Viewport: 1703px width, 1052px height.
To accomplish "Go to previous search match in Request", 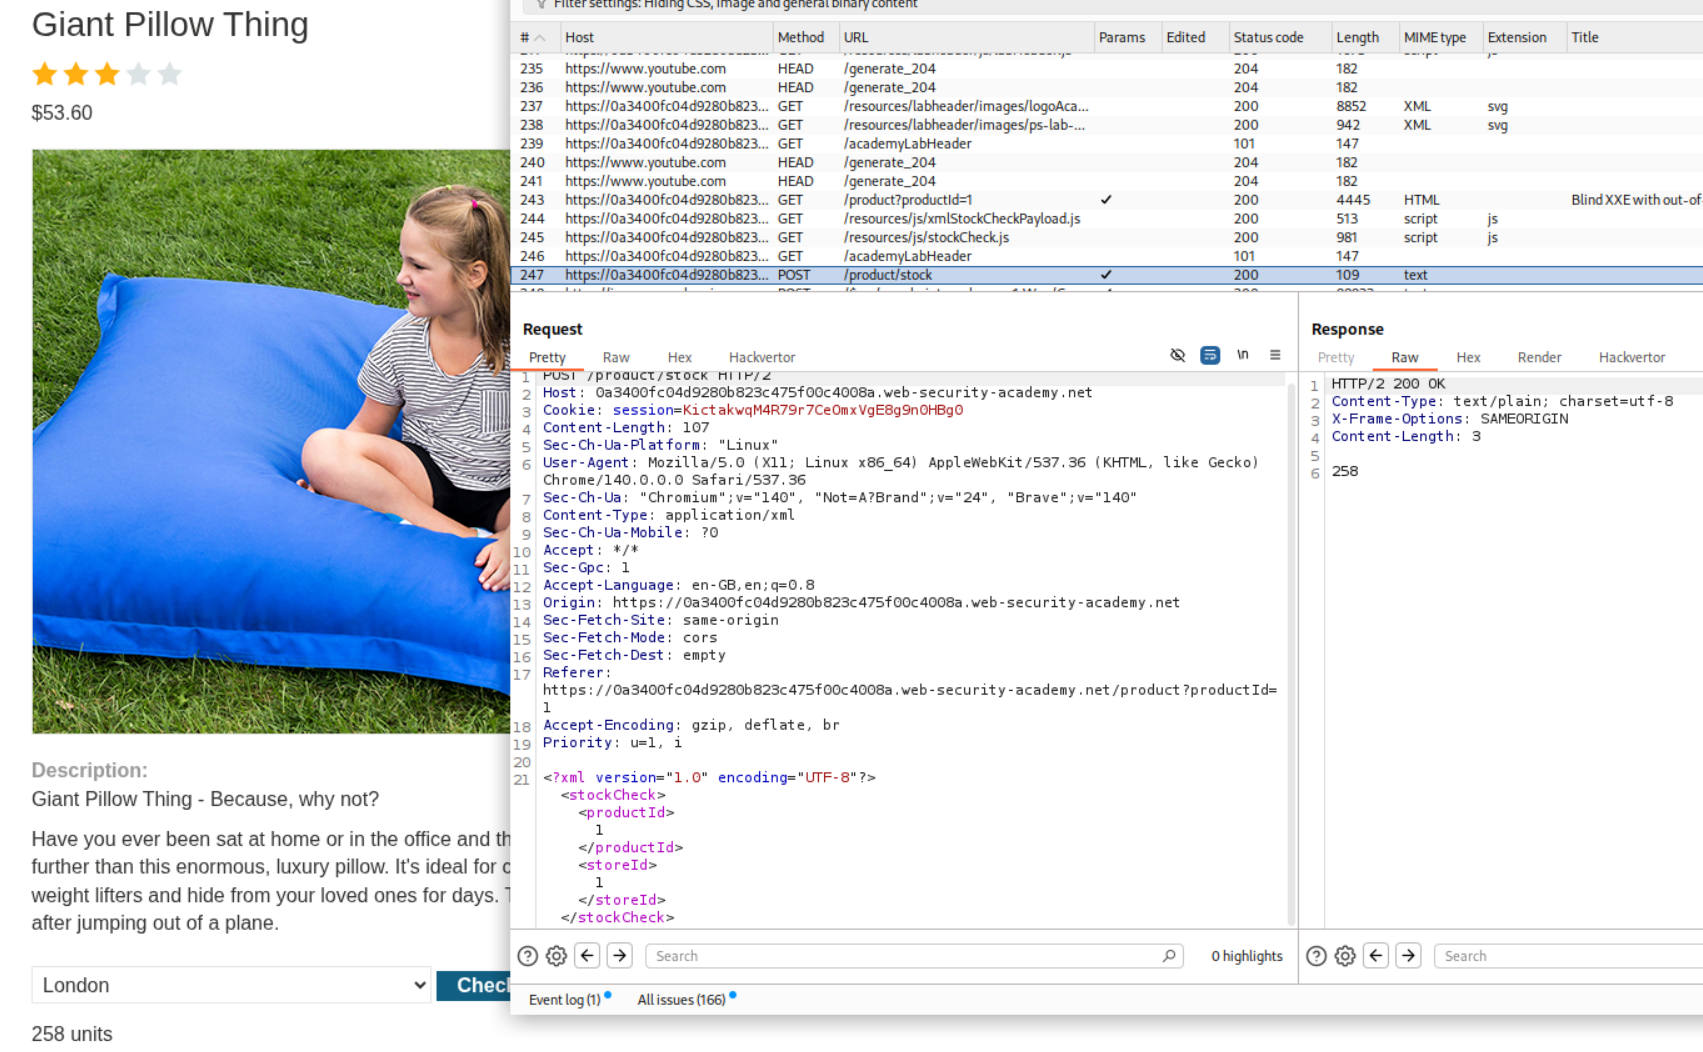I will pyautogui.click(x=588, y=956).
